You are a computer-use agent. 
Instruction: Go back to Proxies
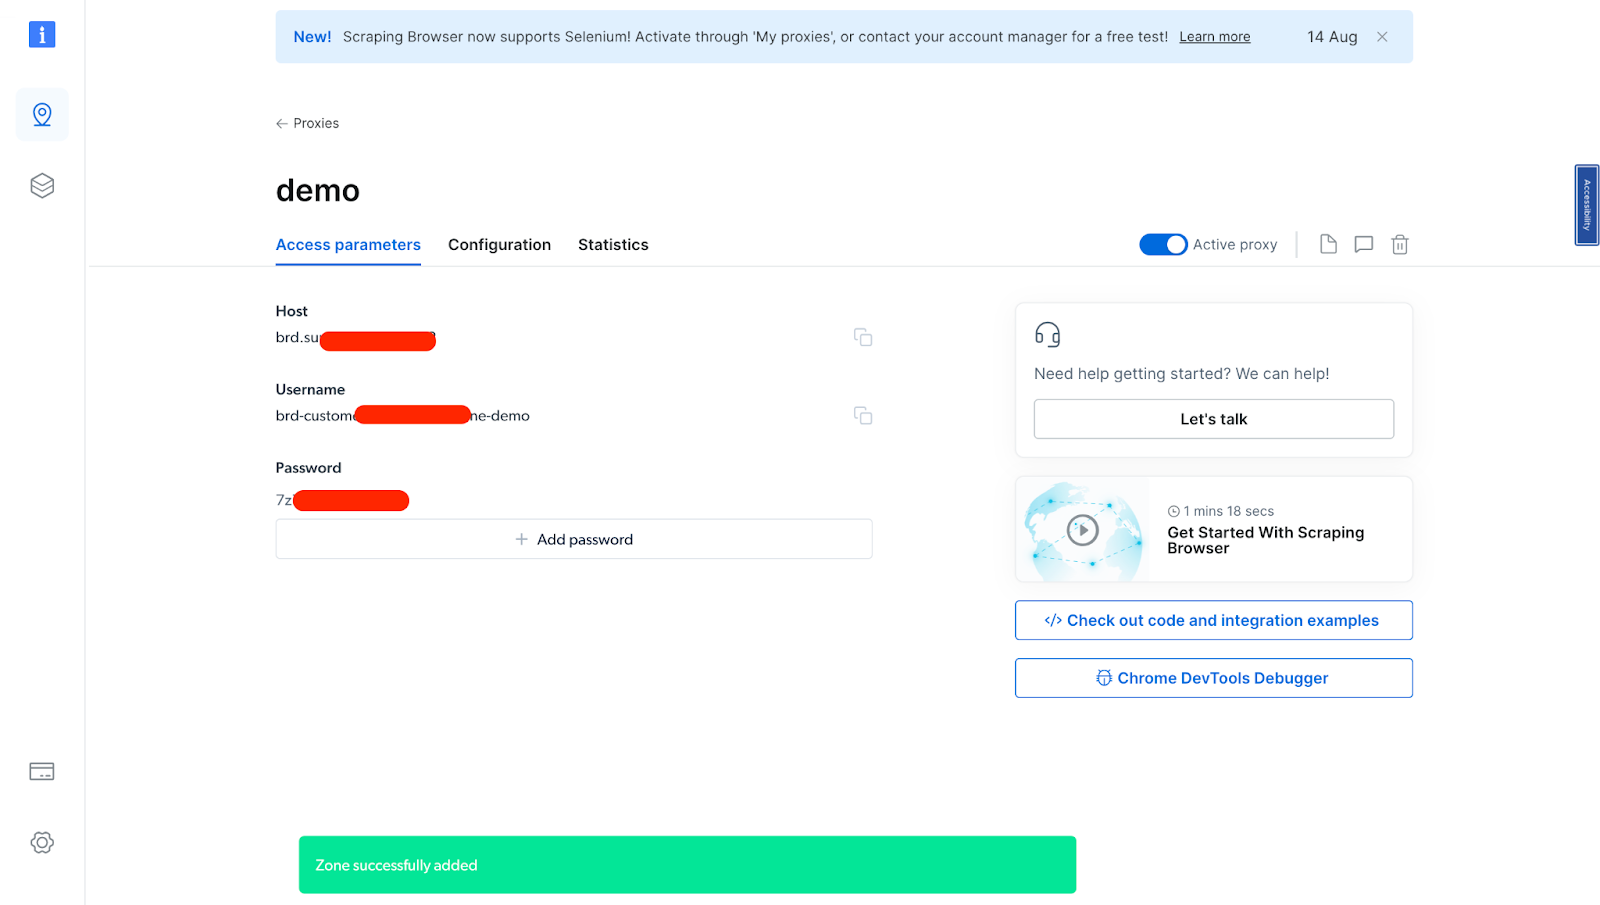point(307,123)
